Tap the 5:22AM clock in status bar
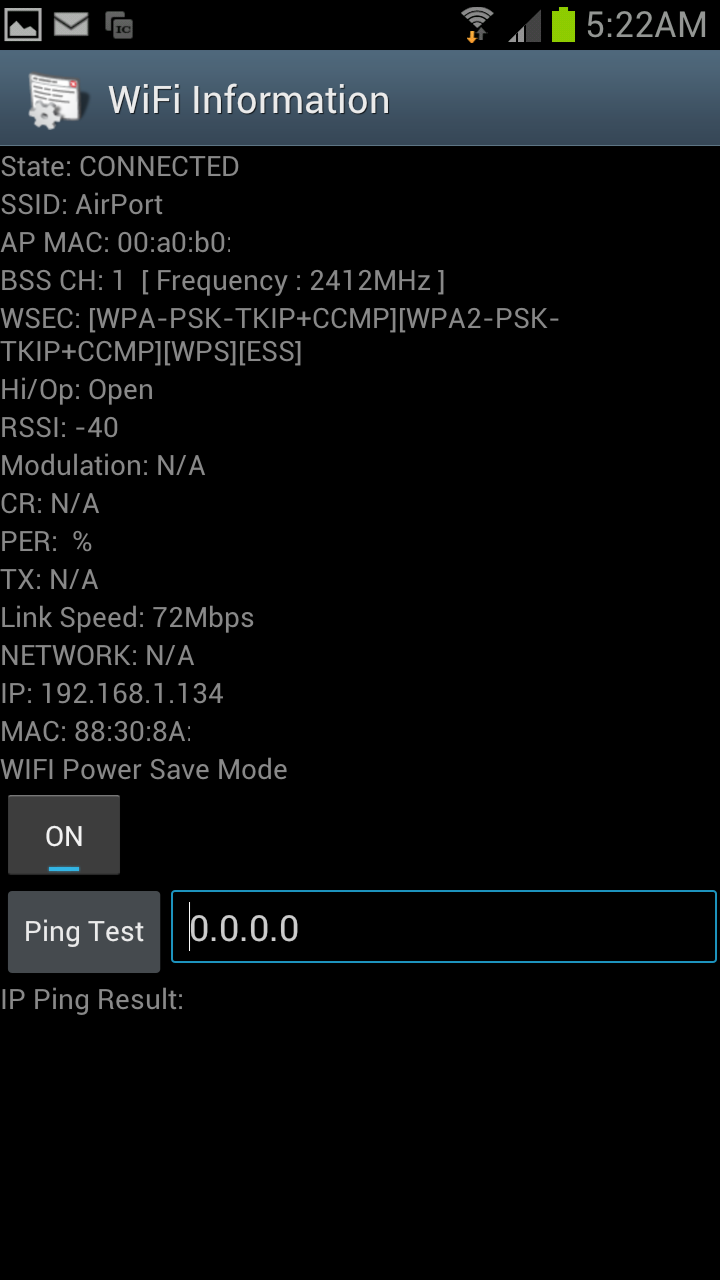Image resolution: width=720 pixels, height=1280 pixels. pos(646,25)
